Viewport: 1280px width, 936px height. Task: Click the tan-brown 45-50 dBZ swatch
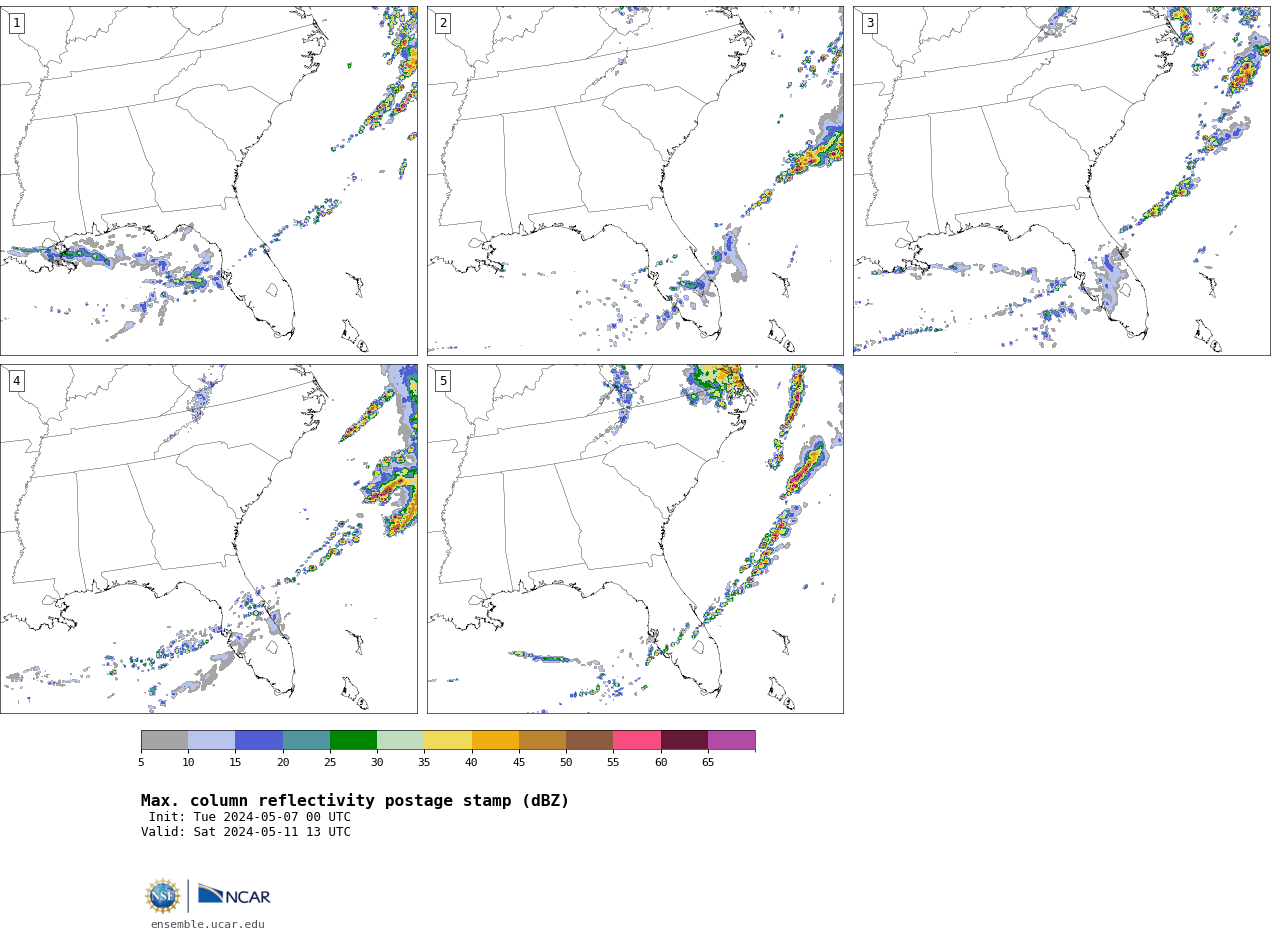click(x=542, y=740)
